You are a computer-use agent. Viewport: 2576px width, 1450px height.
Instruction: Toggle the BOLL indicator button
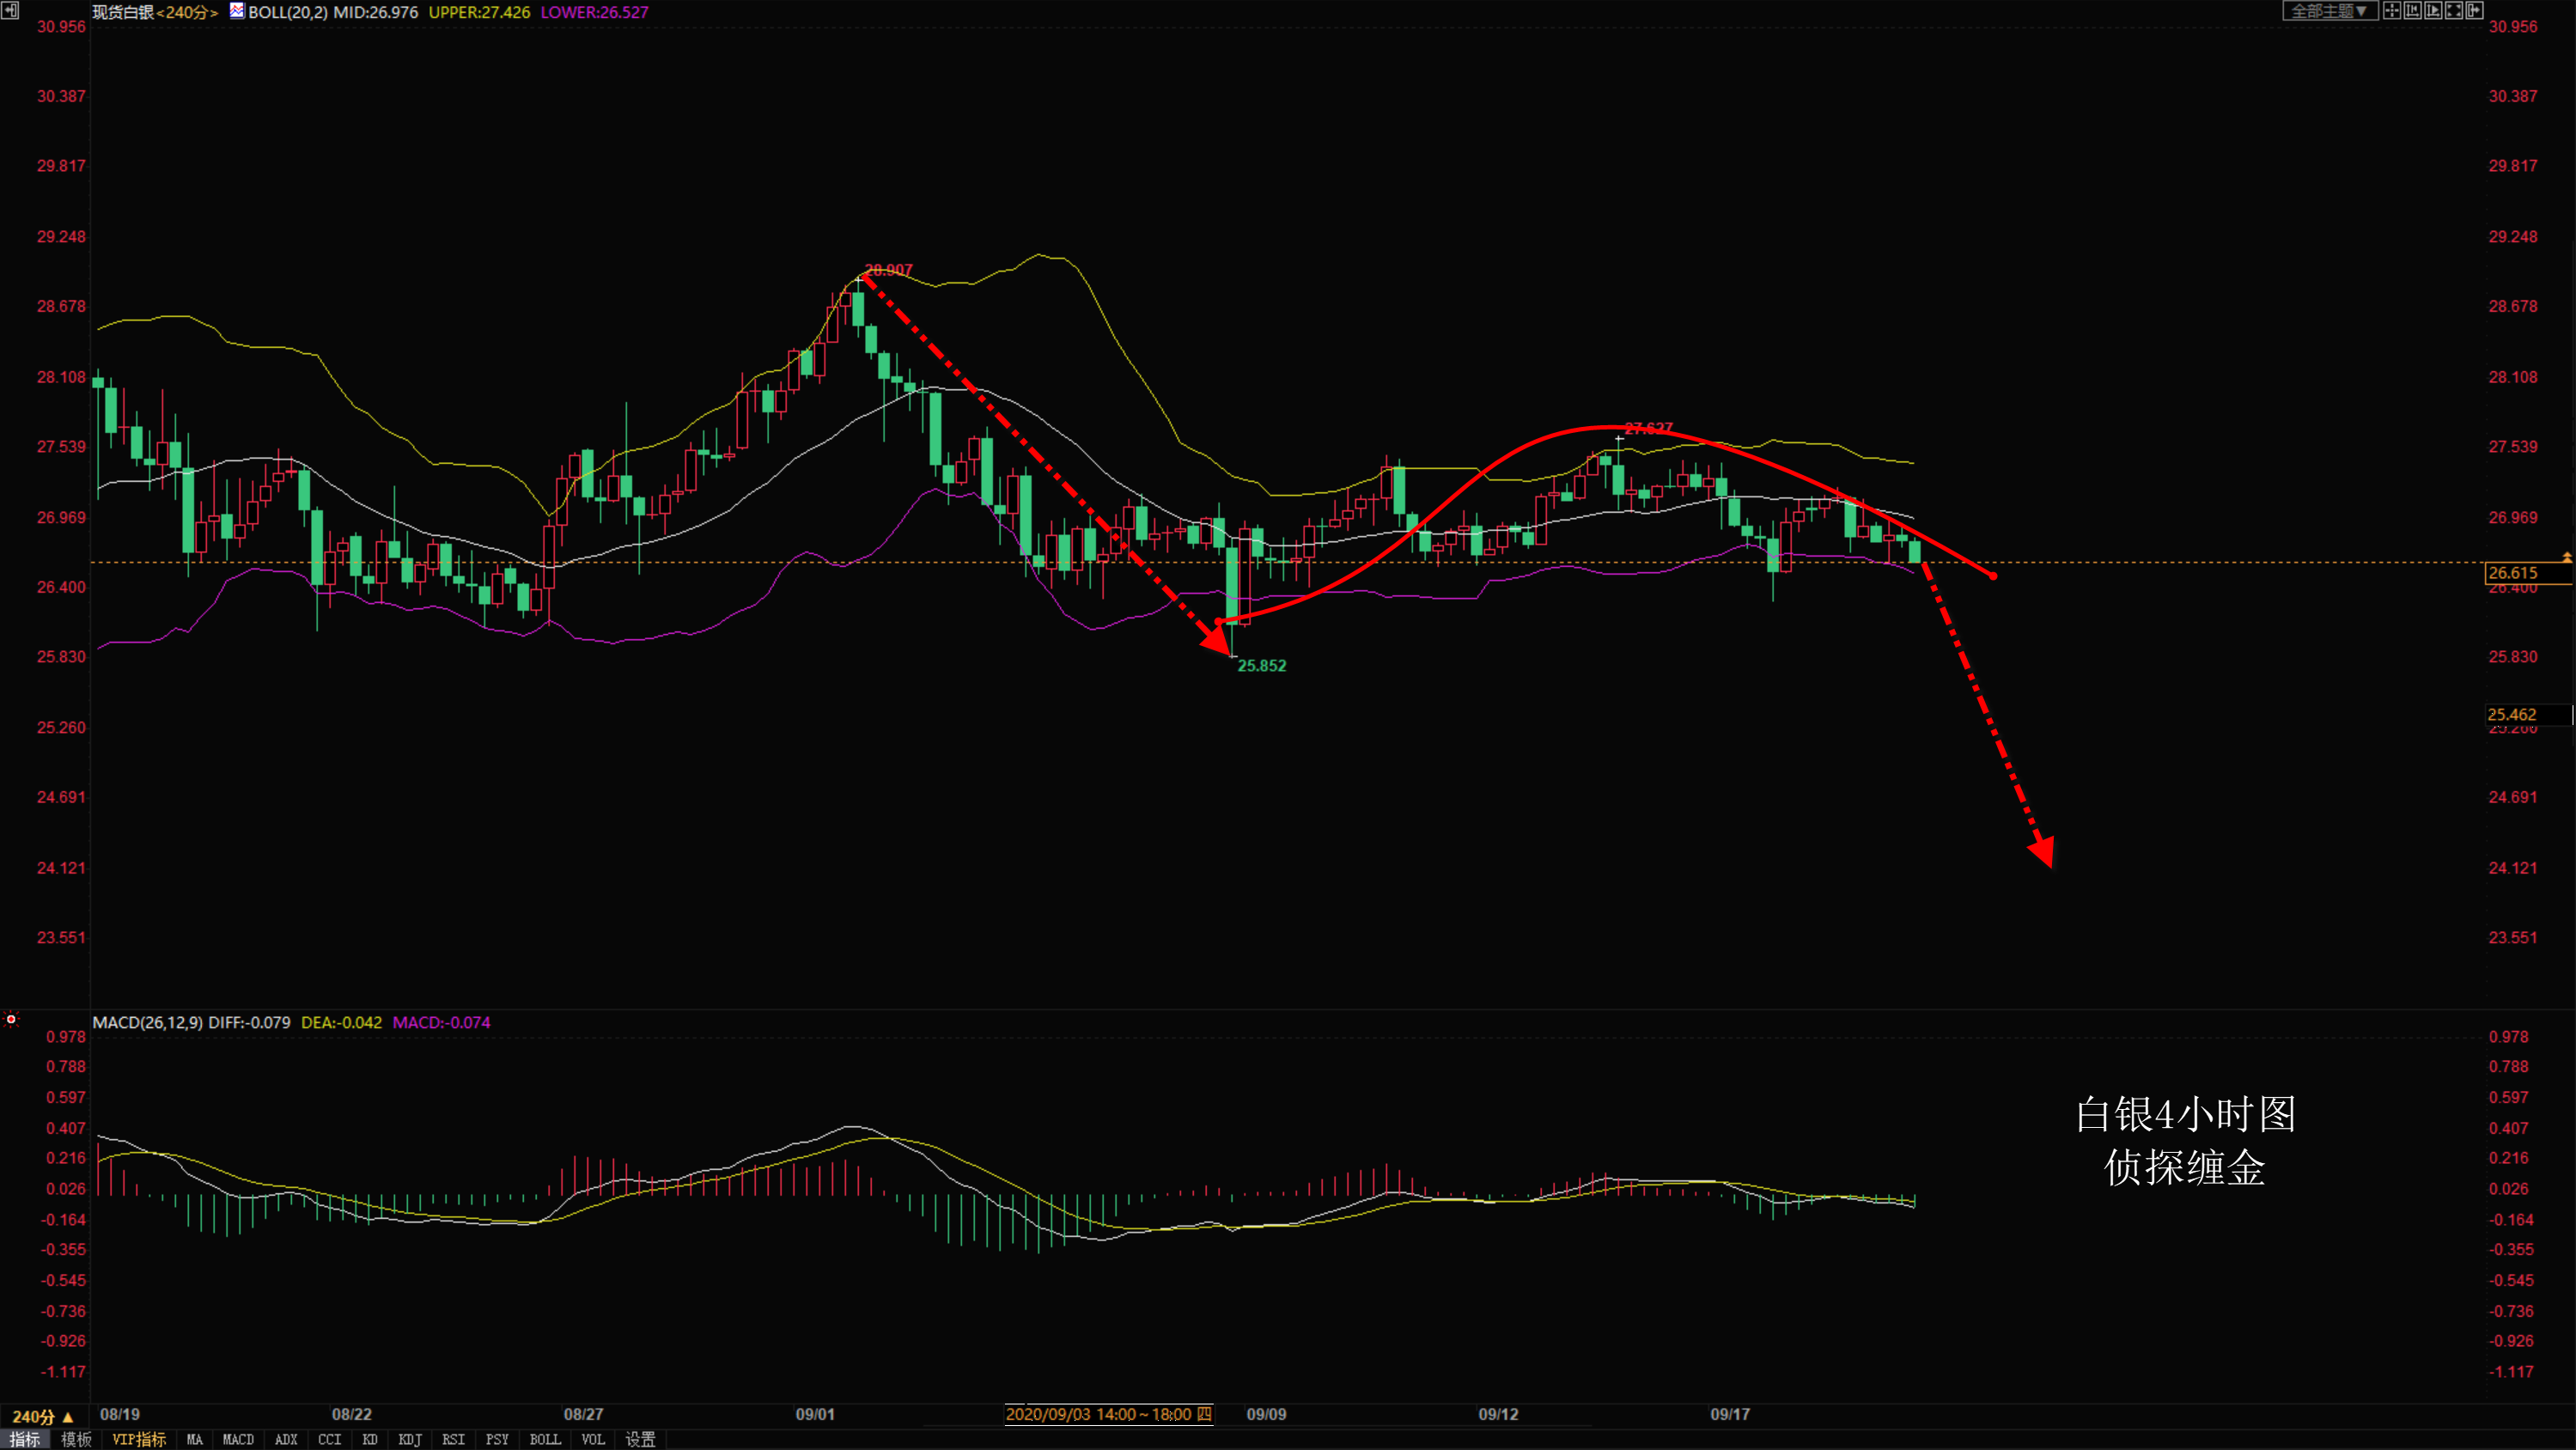tap(545, 1439)
